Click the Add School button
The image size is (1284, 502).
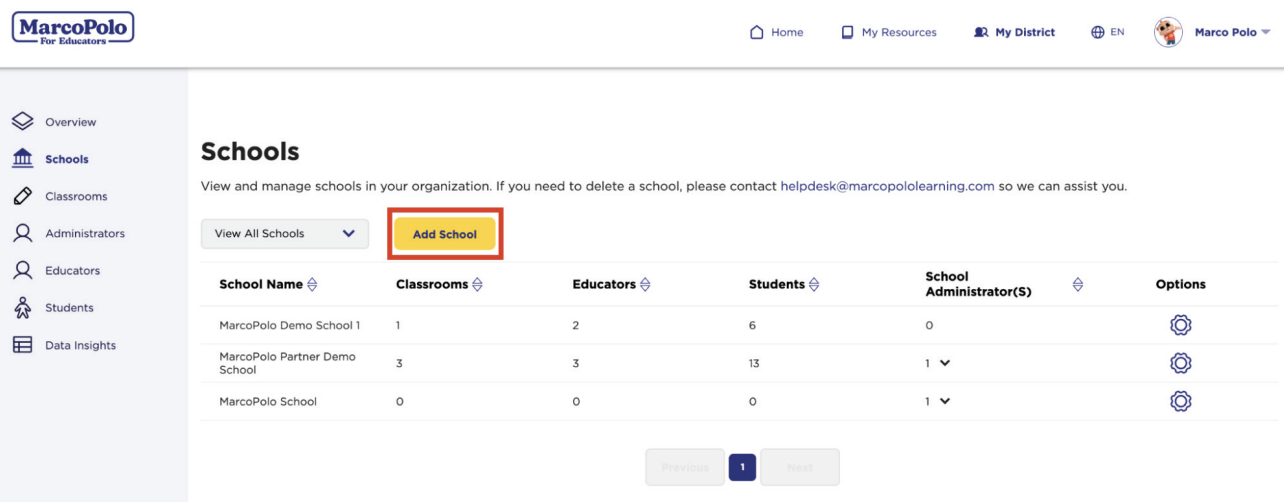pyautogui.click(x=445, y=234)
